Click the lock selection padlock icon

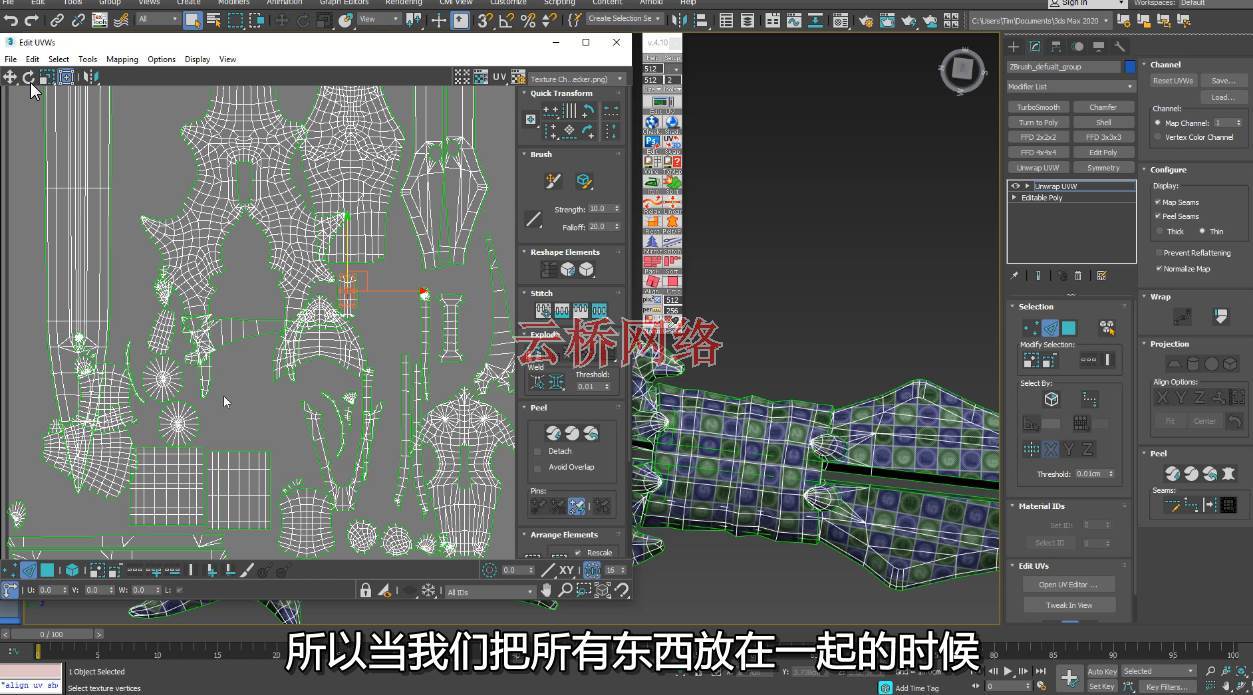pos(365,591)
